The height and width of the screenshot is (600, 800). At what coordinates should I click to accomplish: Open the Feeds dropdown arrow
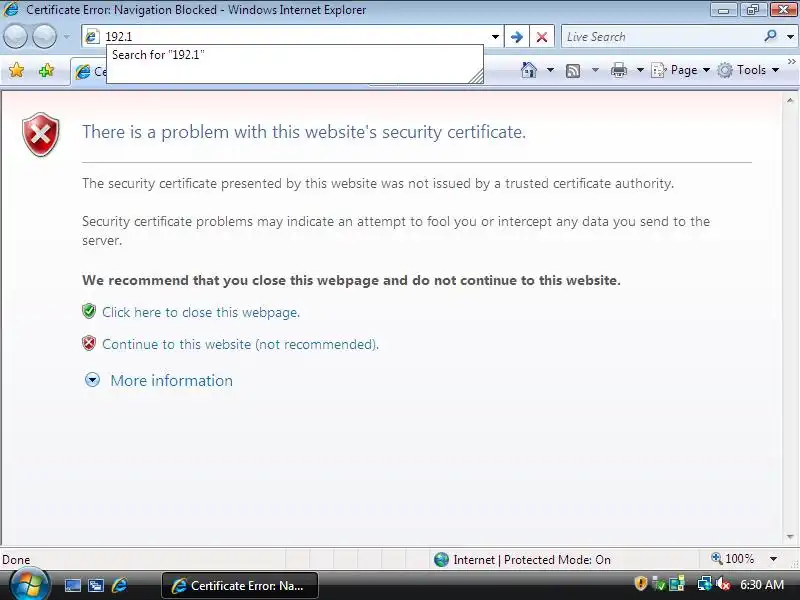coord(595,70)
